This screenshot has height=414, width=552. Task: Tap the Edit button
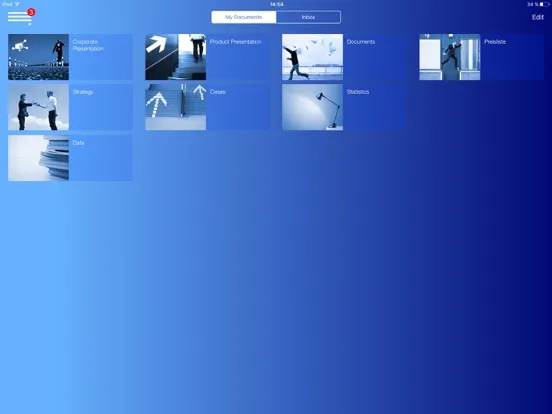click(x=538, y=17)
